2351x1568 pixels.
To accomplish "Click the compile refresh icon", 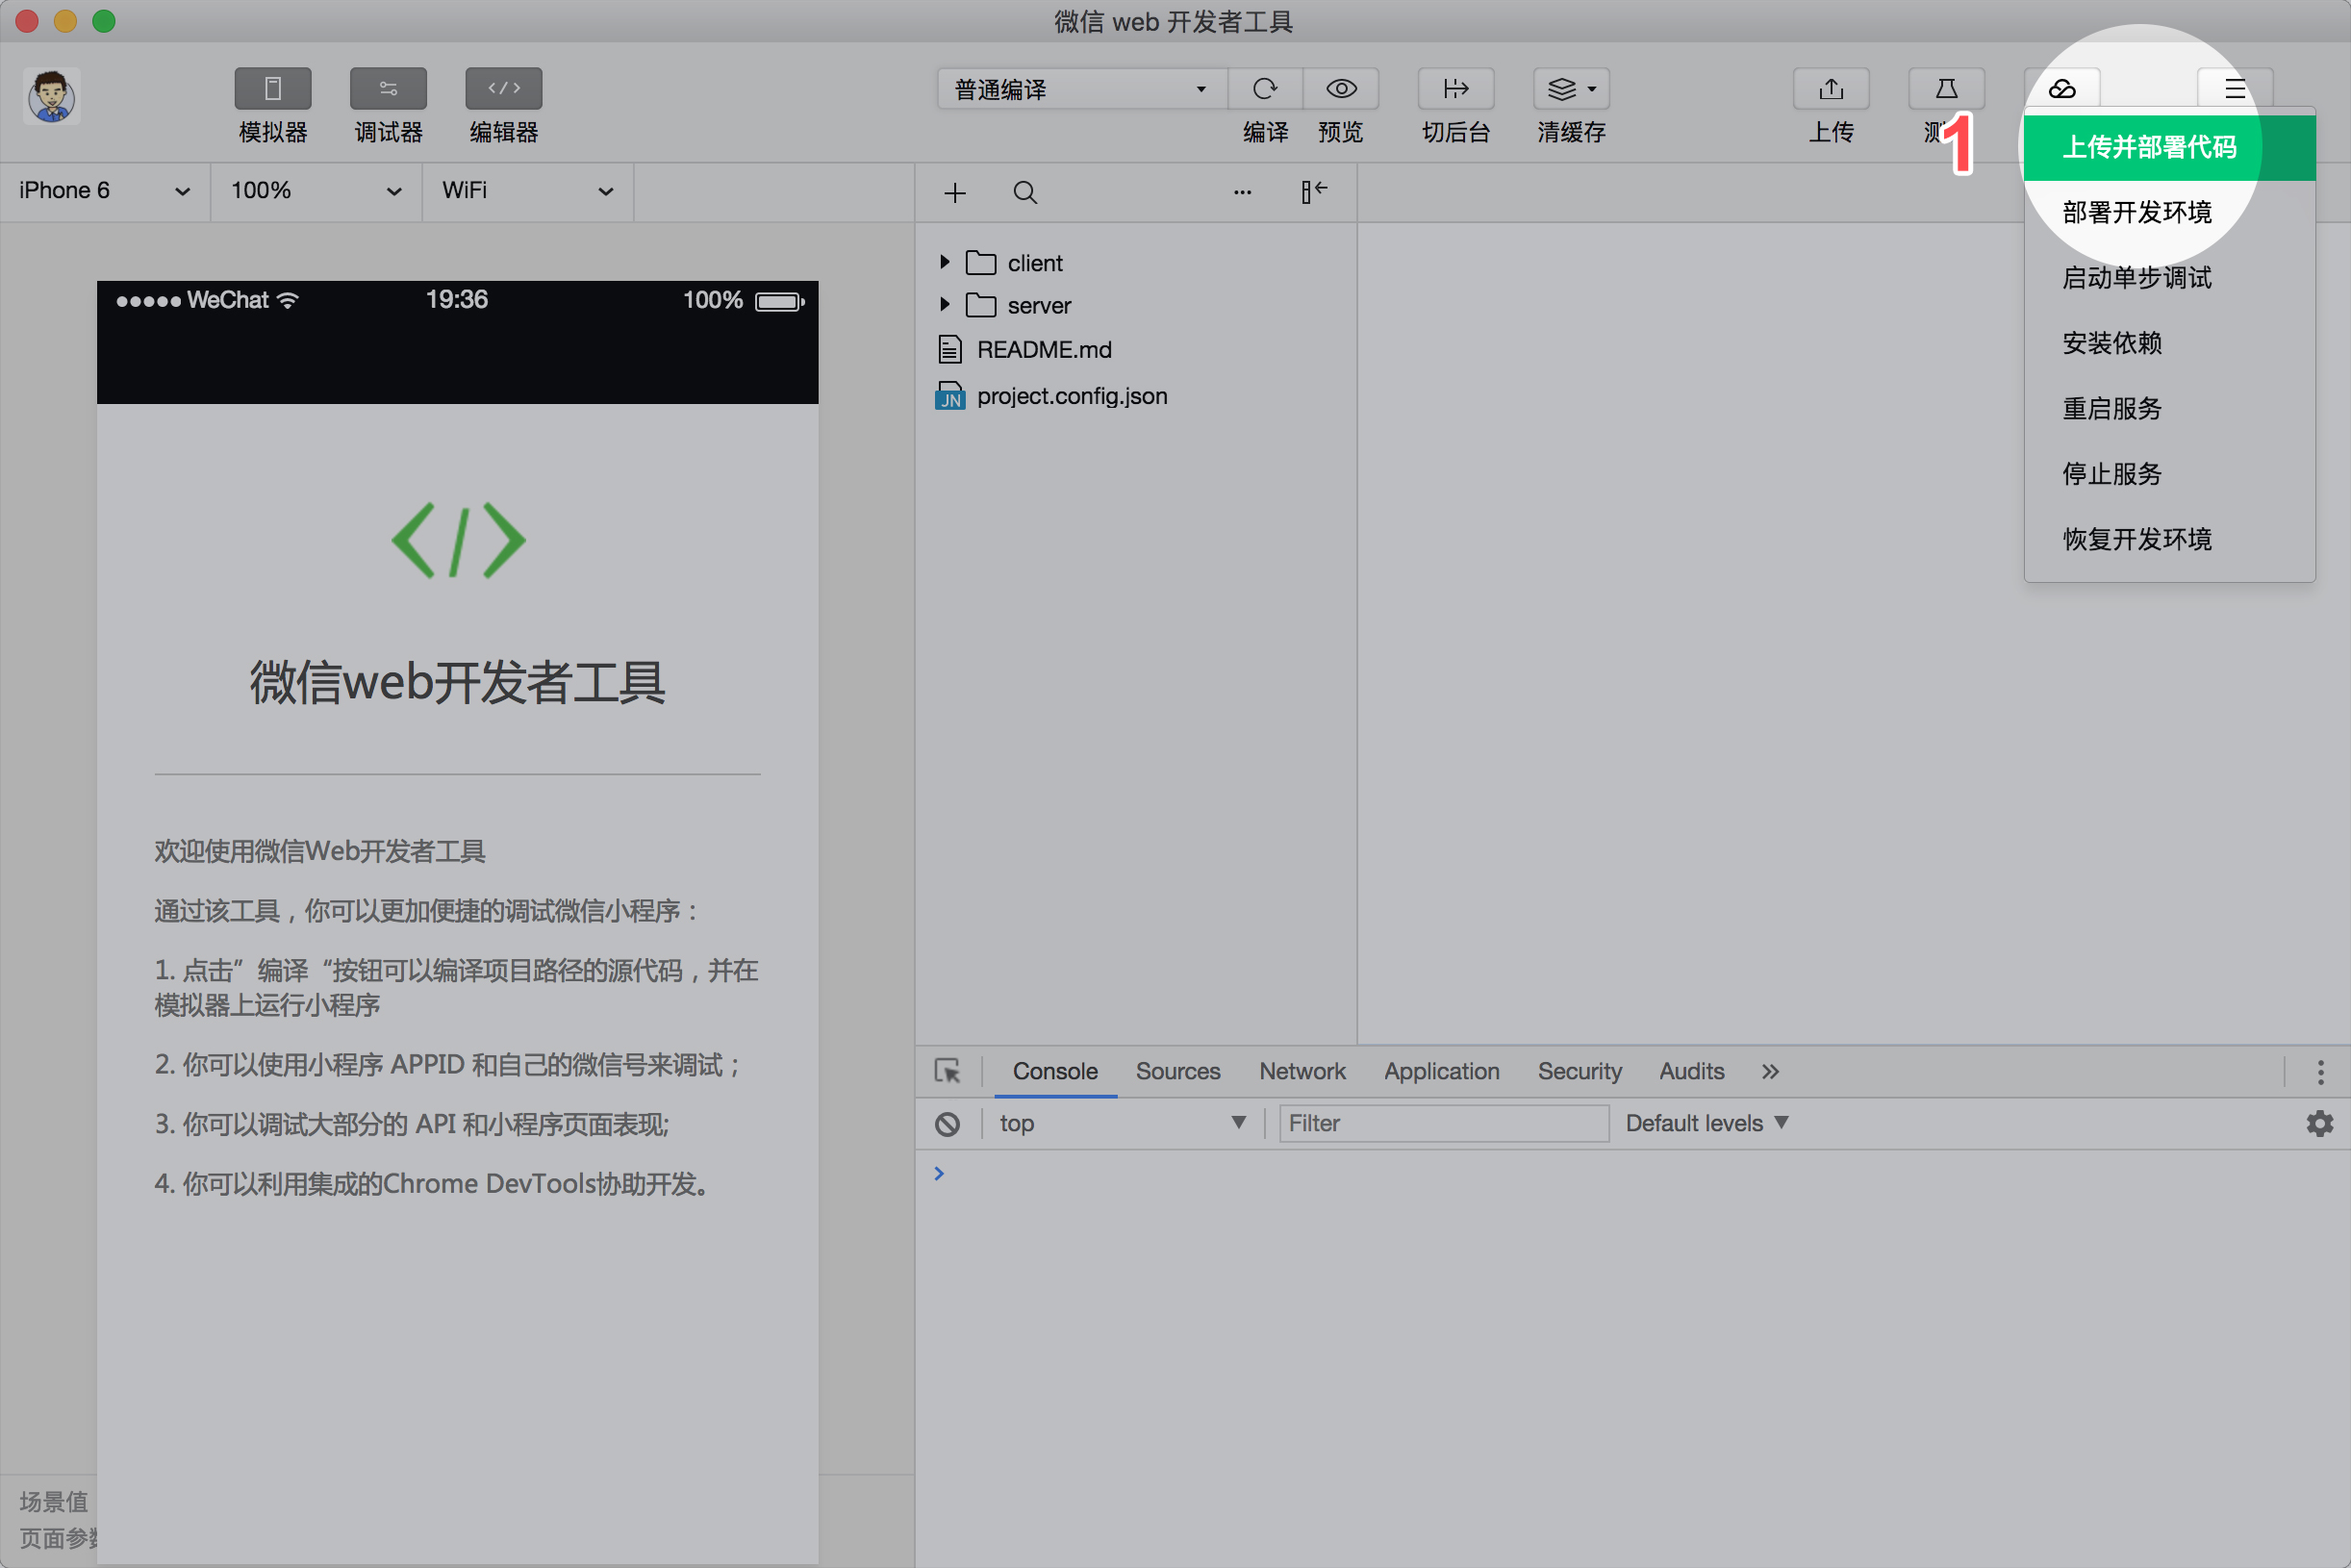I will (x=1264, y=89).
